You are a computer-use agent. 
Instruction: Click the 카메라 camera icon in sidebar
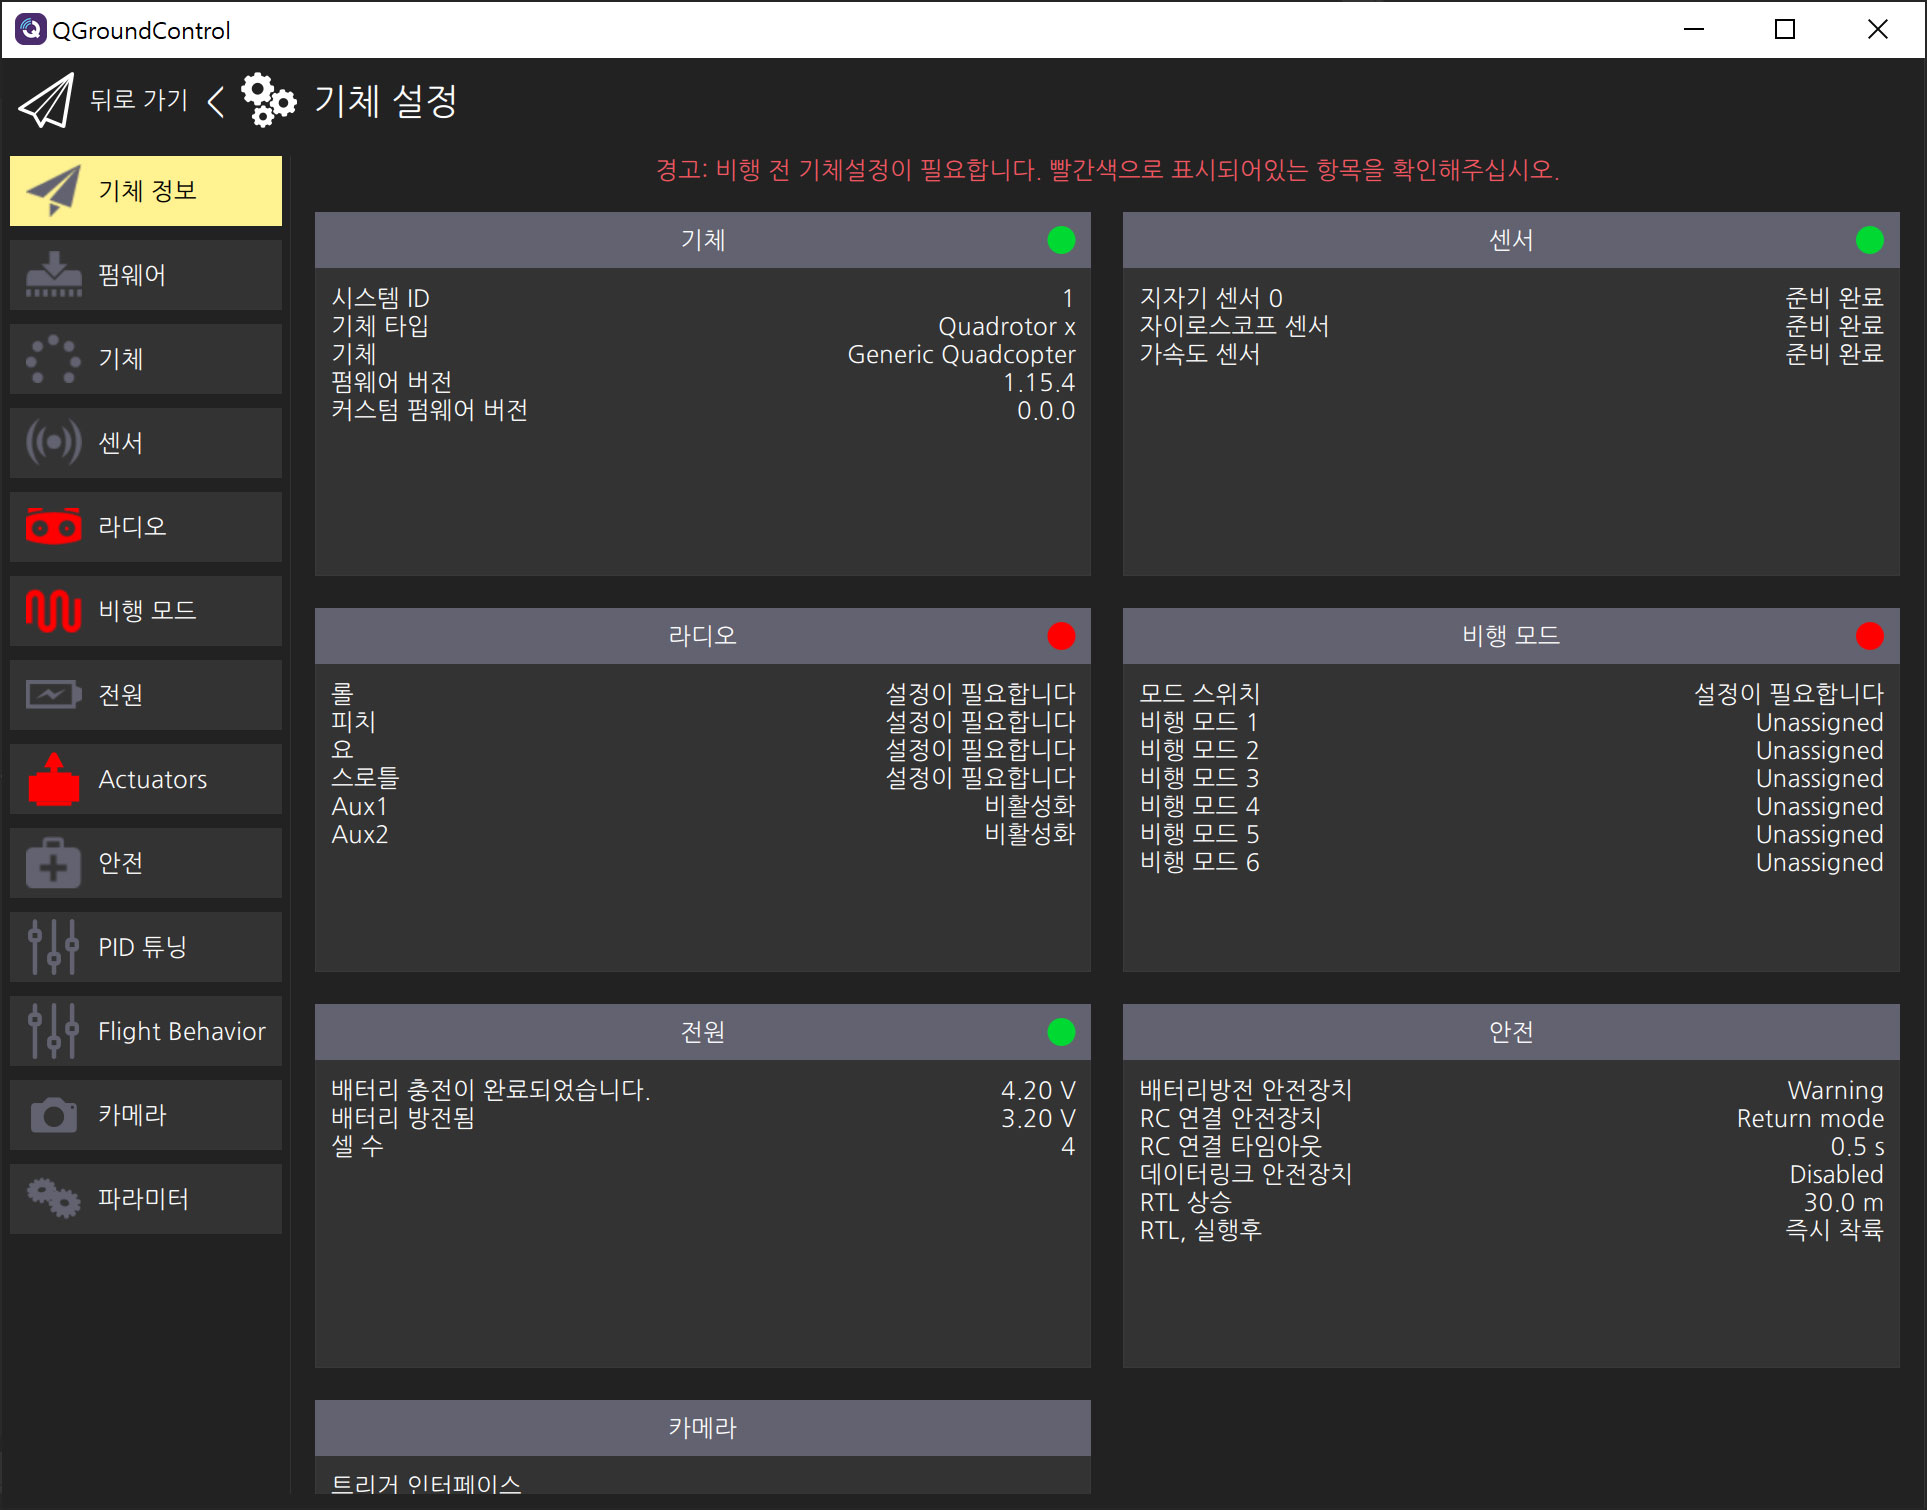[54, 1115]
